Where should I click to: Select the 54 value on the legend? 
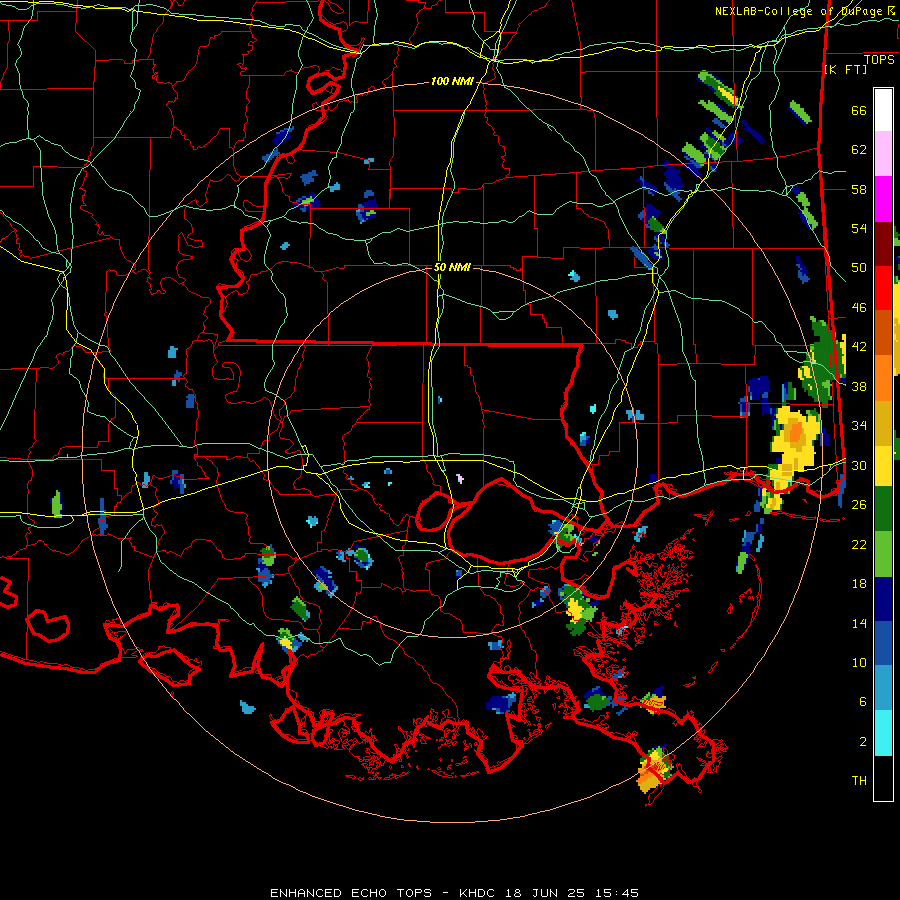pos(859,228)
